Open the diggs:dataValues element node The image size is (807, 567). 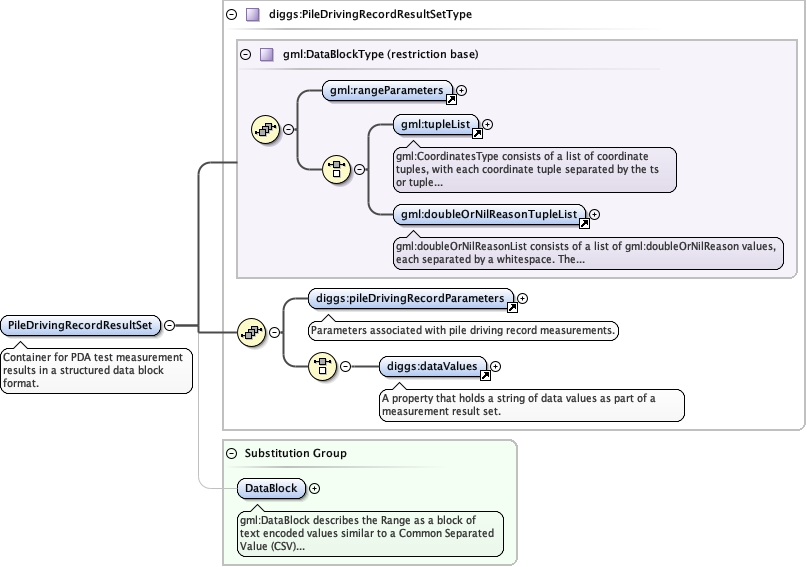click(x=432, y=366)
